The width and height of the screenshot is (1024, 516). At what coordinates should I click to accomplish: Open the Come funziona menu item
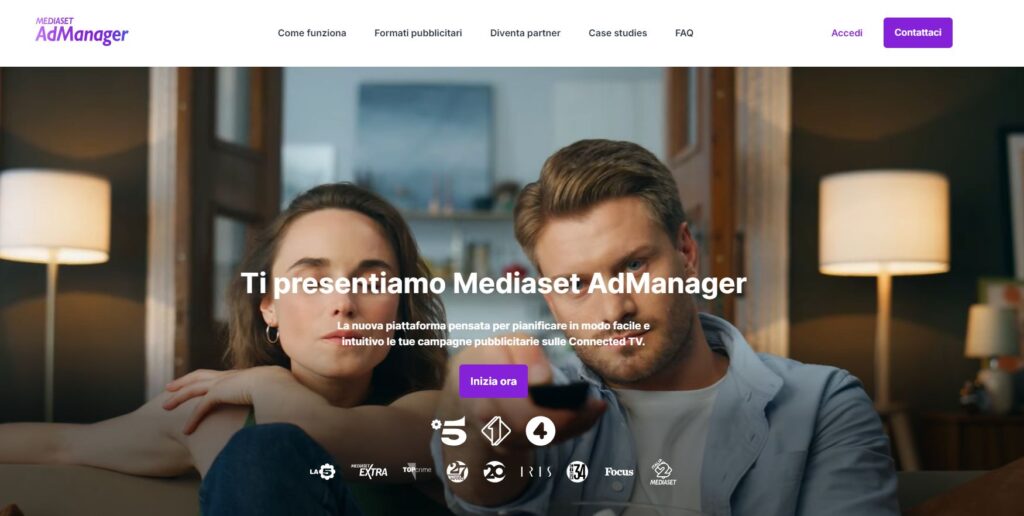tap(312, 33)
